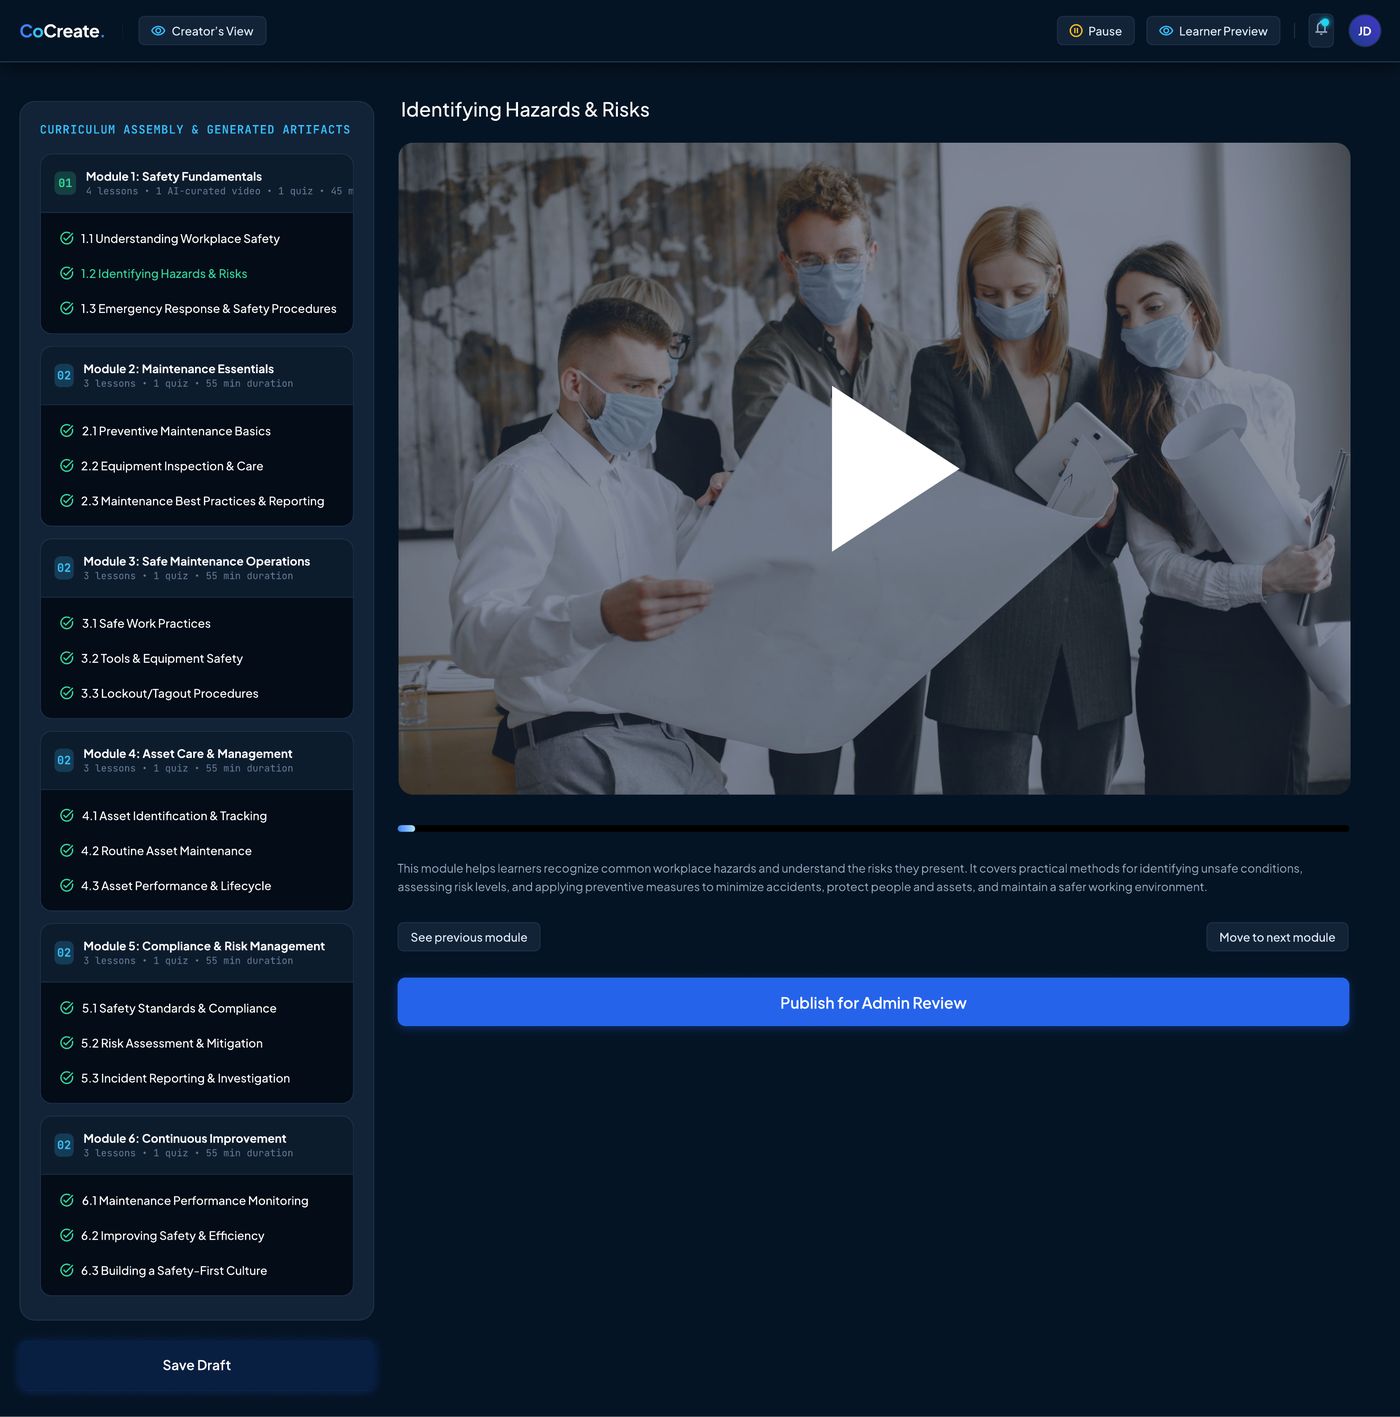Move to next module

[1277, 937]
